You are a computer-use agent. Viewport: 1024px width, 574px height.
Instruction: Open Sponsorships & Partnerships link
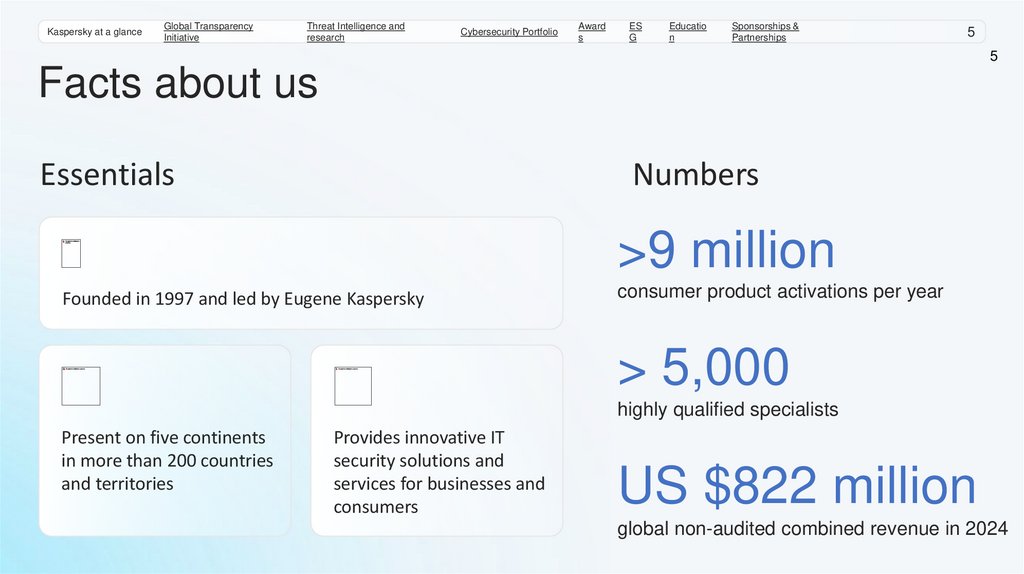pyautogui.click(x=765, y=32)
